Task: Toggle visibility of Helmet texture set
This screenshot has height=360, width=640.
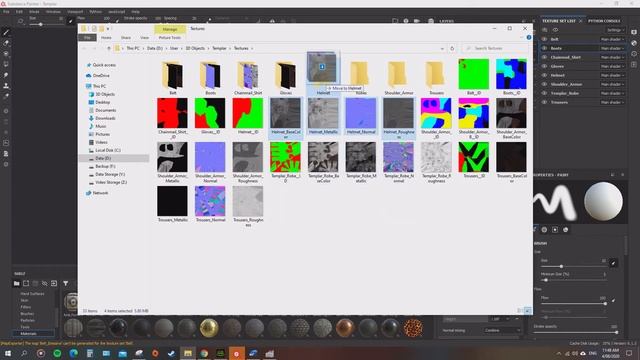Action: click(x=544, y=75)
